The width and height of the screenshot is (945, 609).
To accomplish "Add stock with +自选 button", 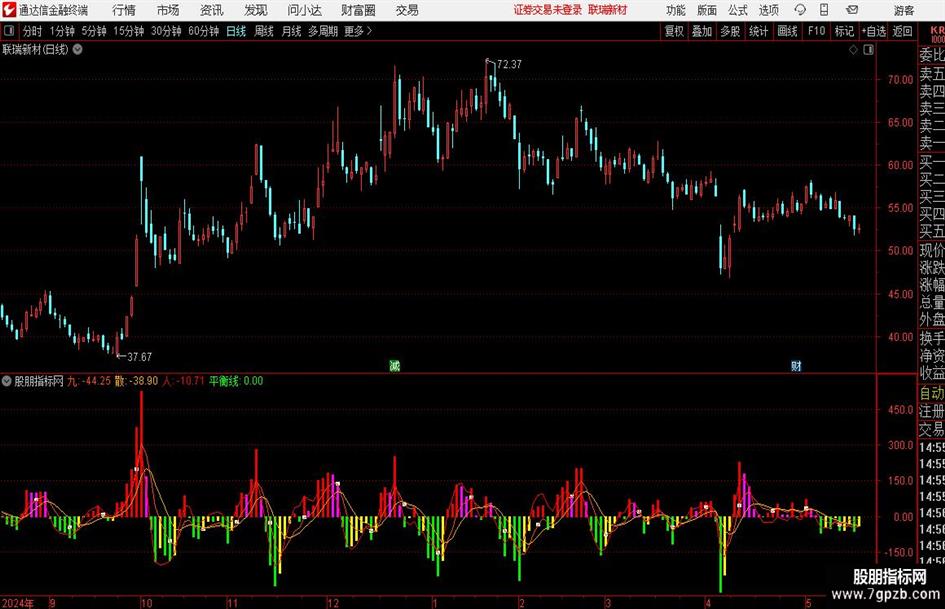I will click(x=874, y=31).
